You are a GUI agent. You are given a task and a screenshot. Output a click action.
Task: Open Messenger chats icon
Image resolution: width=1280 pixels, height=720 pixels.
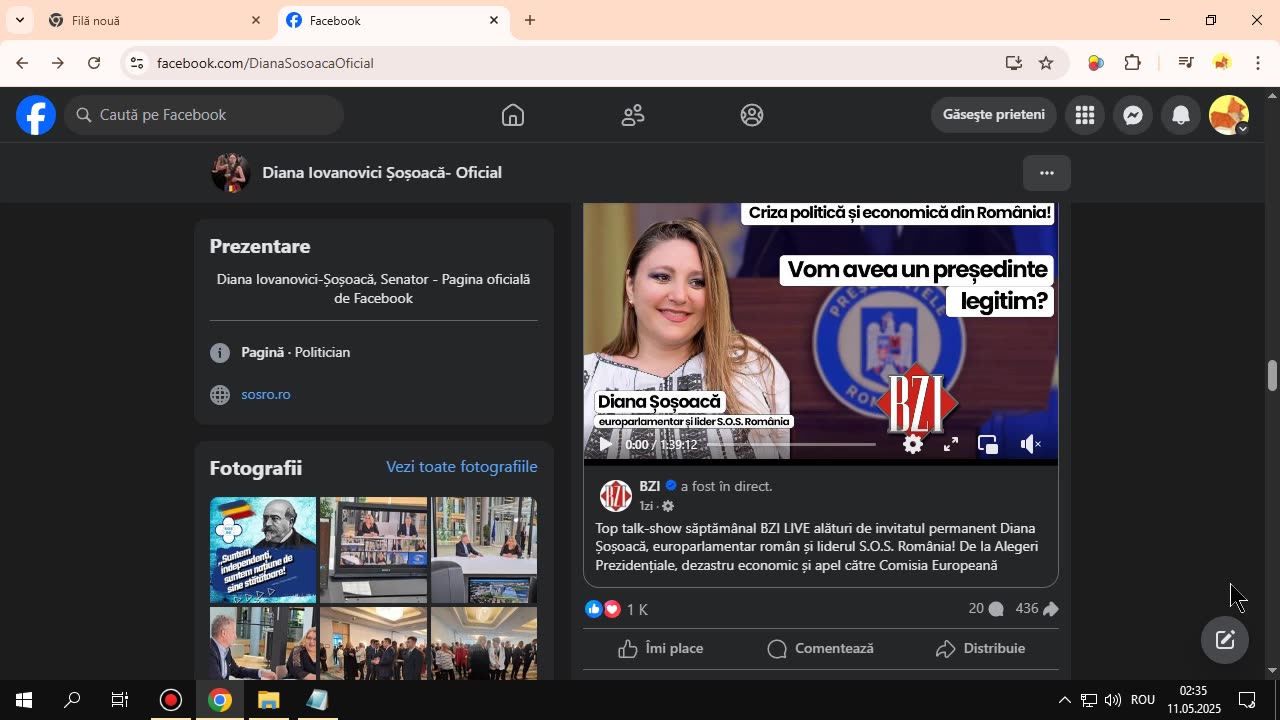pos(1133,115)
